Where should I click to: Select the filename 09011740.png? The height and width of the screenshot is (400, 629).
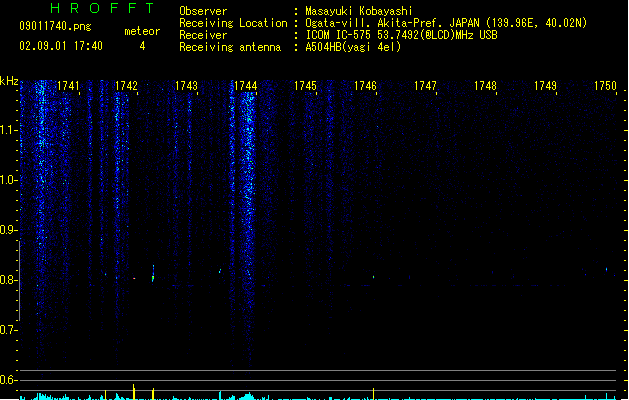point(55,26)
